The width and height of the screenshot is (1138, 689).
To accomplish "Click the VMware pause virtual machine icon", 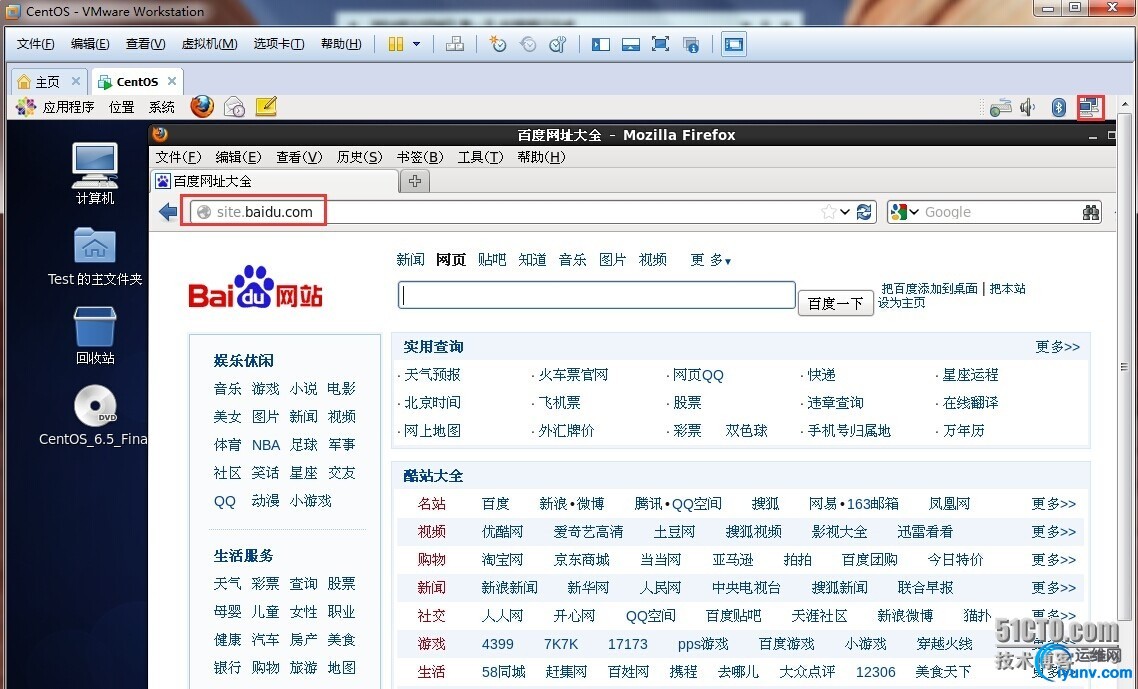I will pyautogui.click(x=396, y=44).
